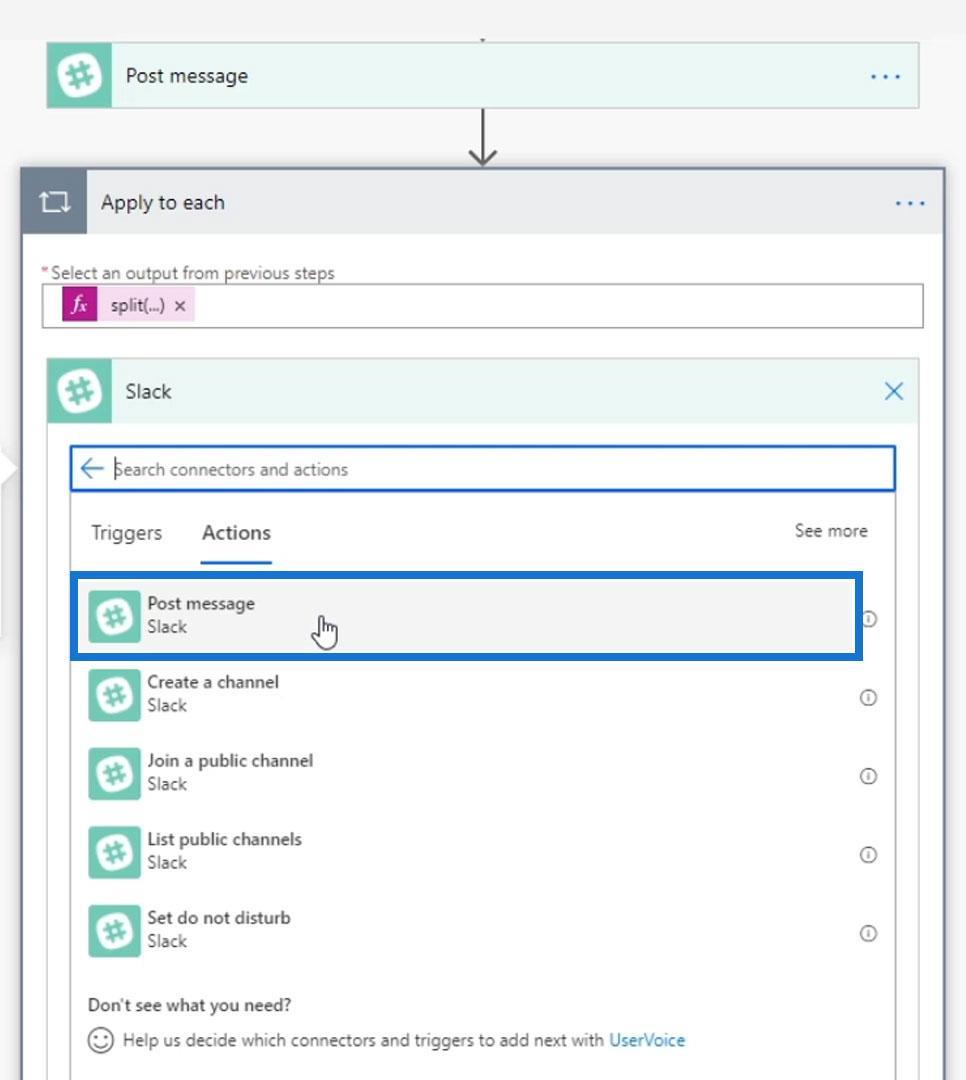The height and width of the screenshot is (1080, 966).
Task: Remove the split(...) expression token
Action: point(180,306)
